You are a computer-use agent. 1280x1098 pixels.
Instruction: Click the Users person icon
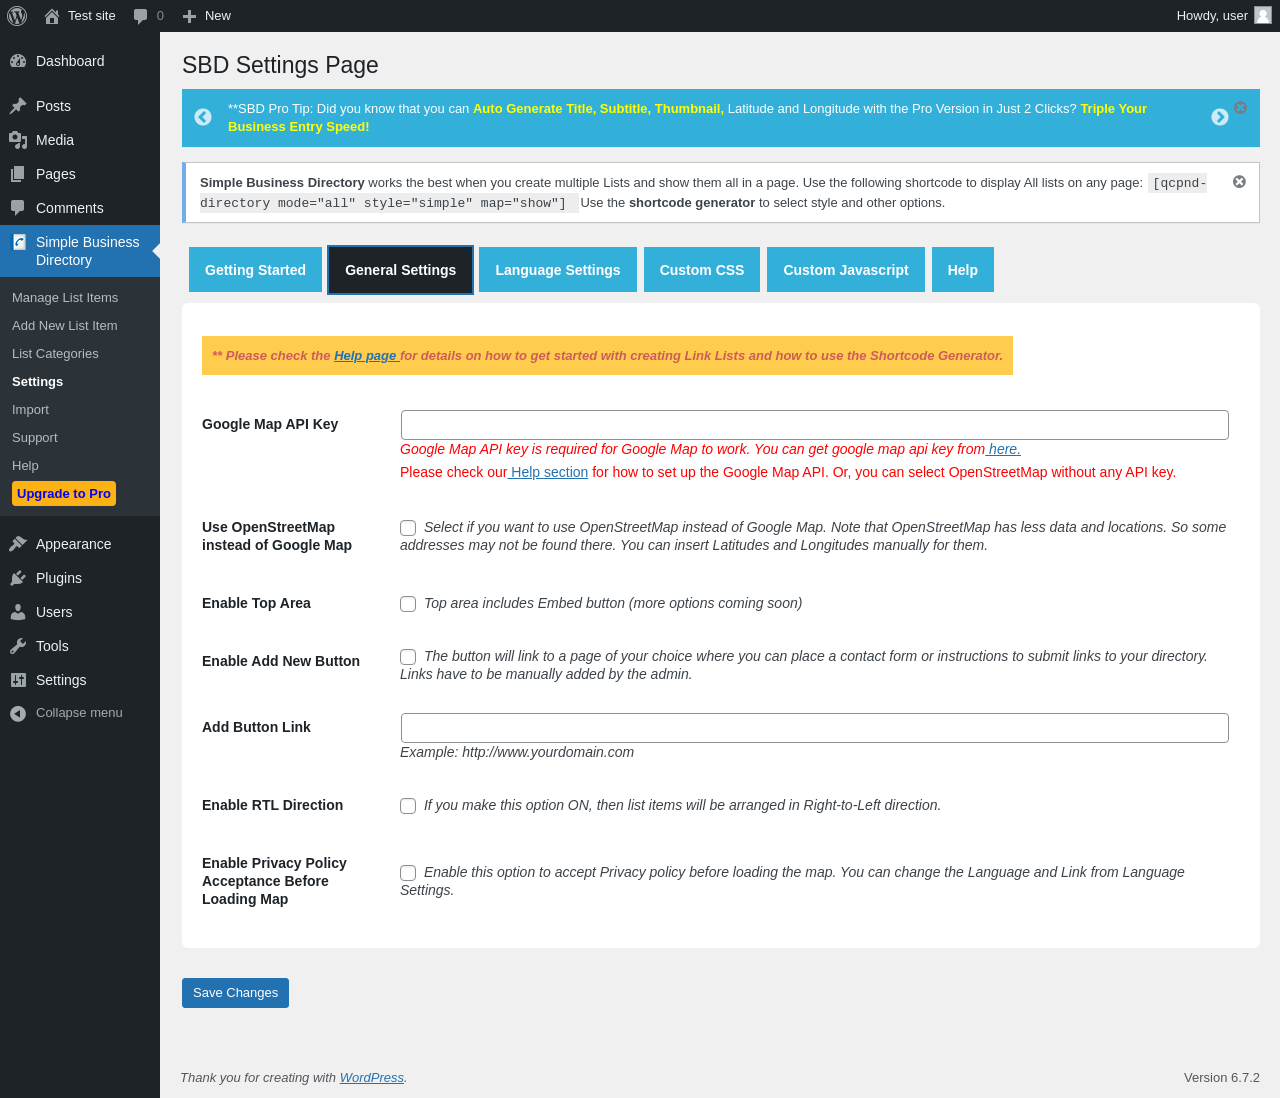pyautogui.click(x=18, y=612)
